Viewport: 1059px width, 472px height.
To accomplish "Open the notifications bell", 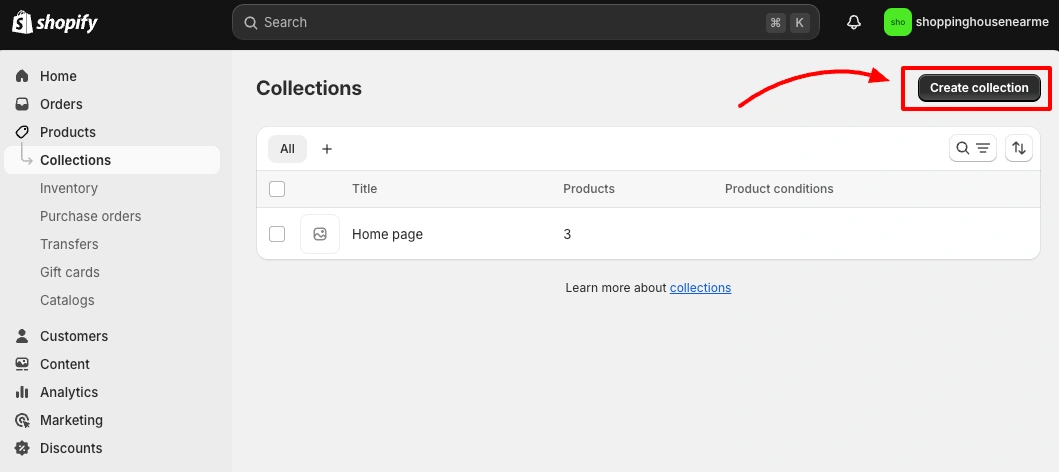I will (x=854, y=22).
